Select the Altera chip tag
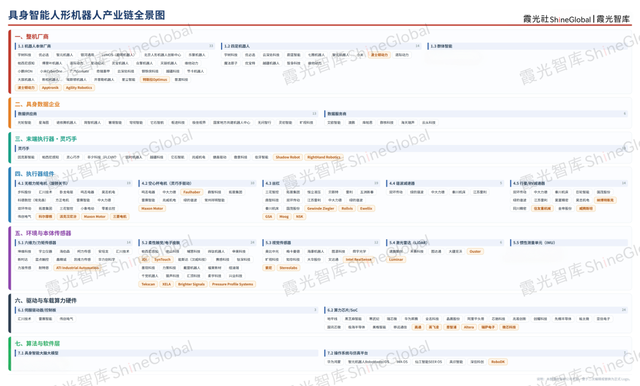Image resolution: width=640 pixels, height=386 pixels. [469, 327]
